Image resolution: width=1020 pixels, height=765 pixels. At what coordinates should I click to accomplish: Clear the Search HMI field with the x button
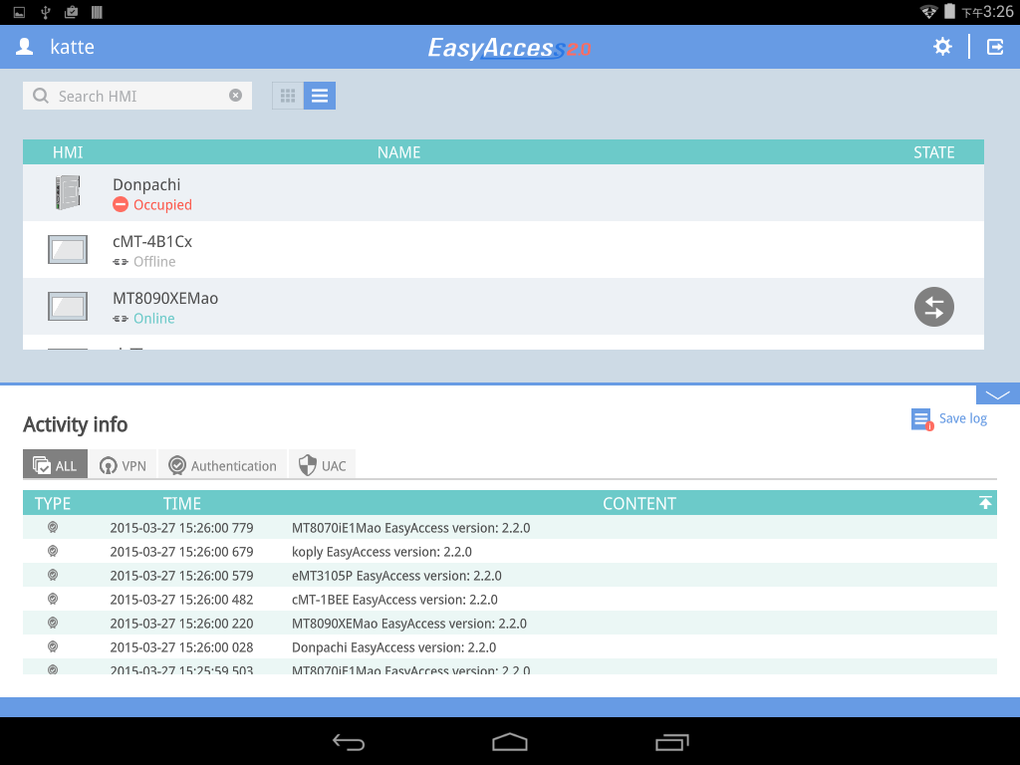click(x=235, y=95)
